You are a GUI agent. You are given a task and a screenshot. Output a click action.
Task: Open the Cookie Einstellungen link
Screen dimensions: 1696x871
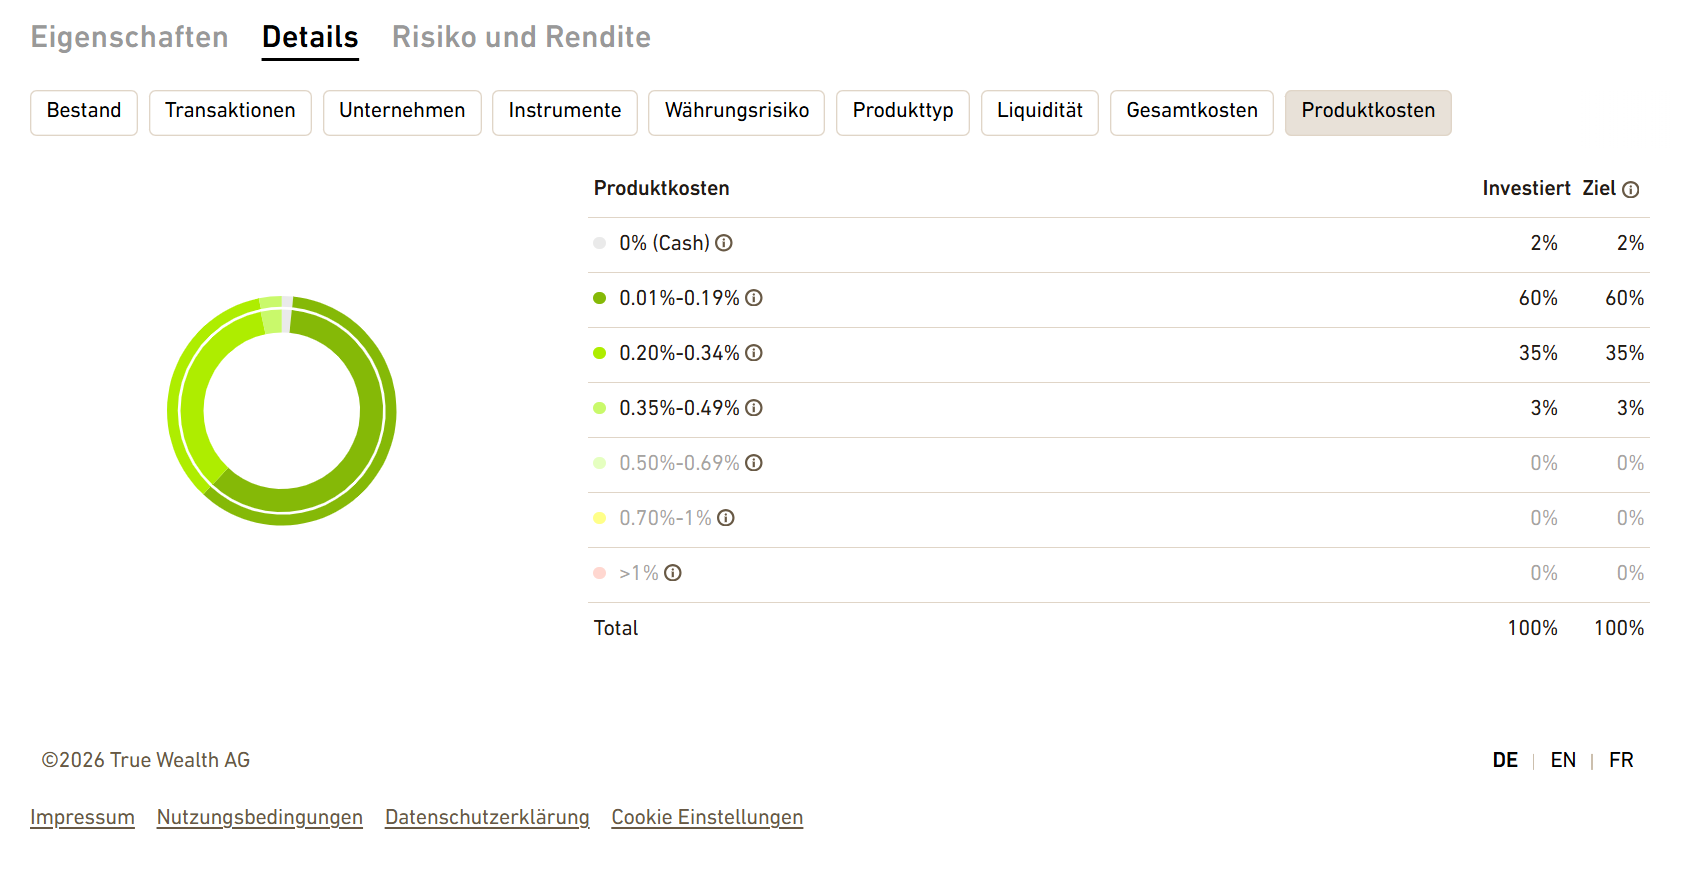tap(707, 817)
